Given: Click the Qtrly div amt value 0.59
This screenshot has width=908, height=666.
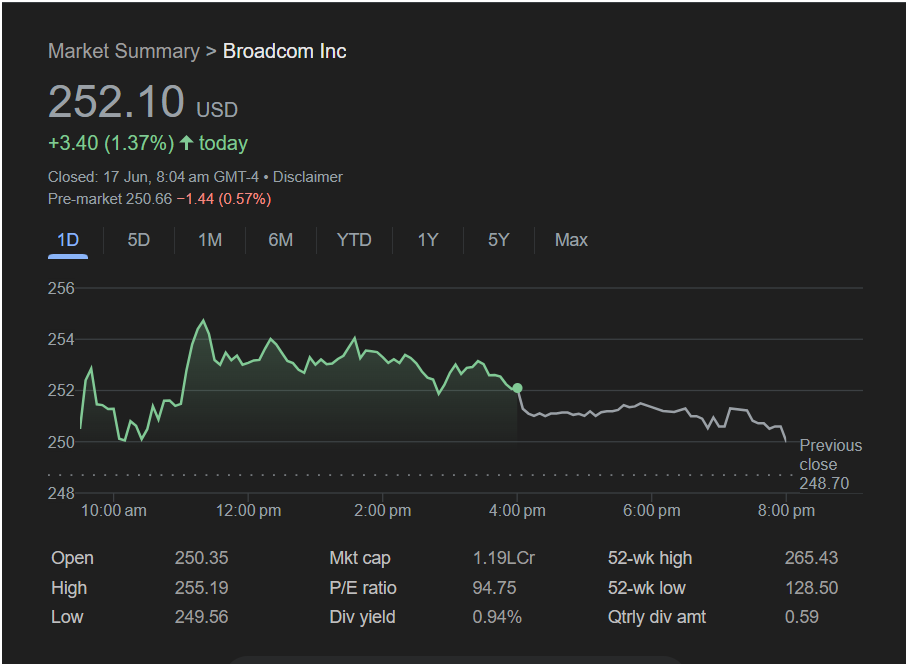Looking at the screenshot, I should [801, 617].
